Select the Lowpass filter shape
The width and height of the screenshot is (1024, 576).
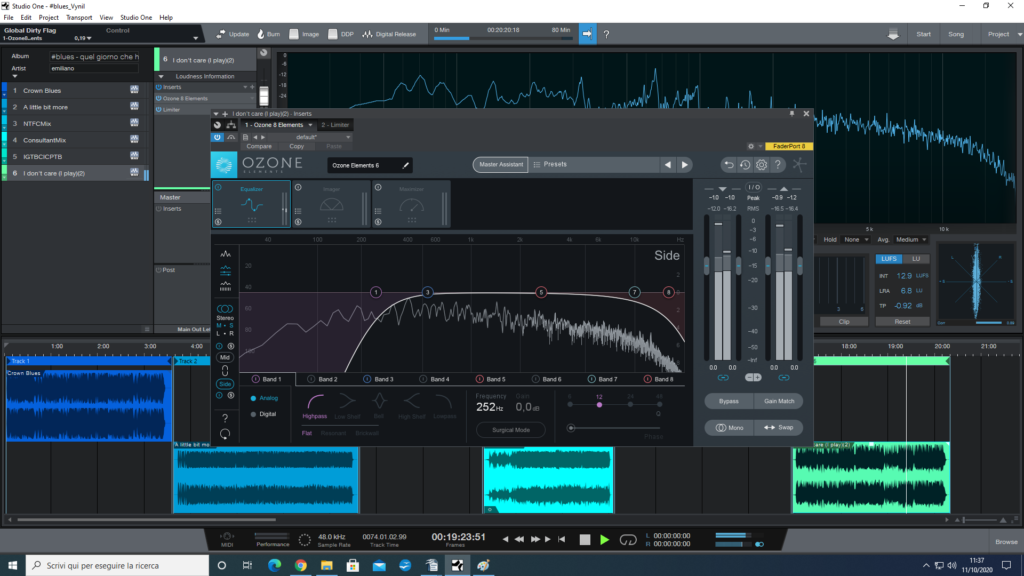[x=444, y=406]
